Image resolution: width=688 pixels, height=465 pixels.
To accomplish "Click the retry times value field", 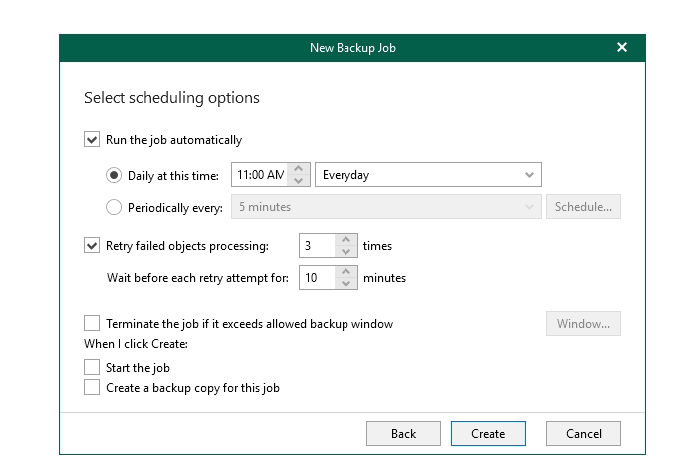I will (318, 246).
